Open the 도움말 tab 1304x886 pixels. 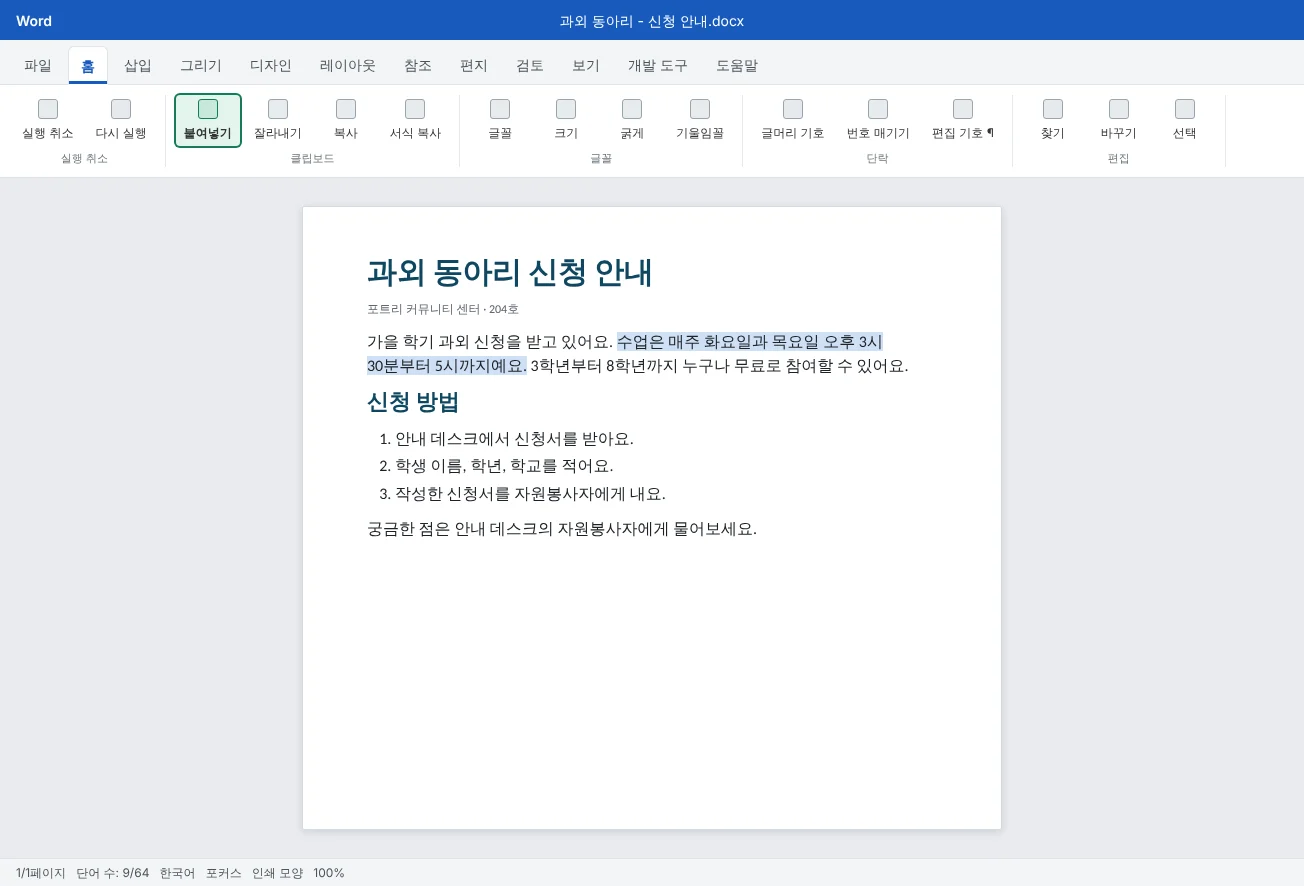(x=737, y=66)
